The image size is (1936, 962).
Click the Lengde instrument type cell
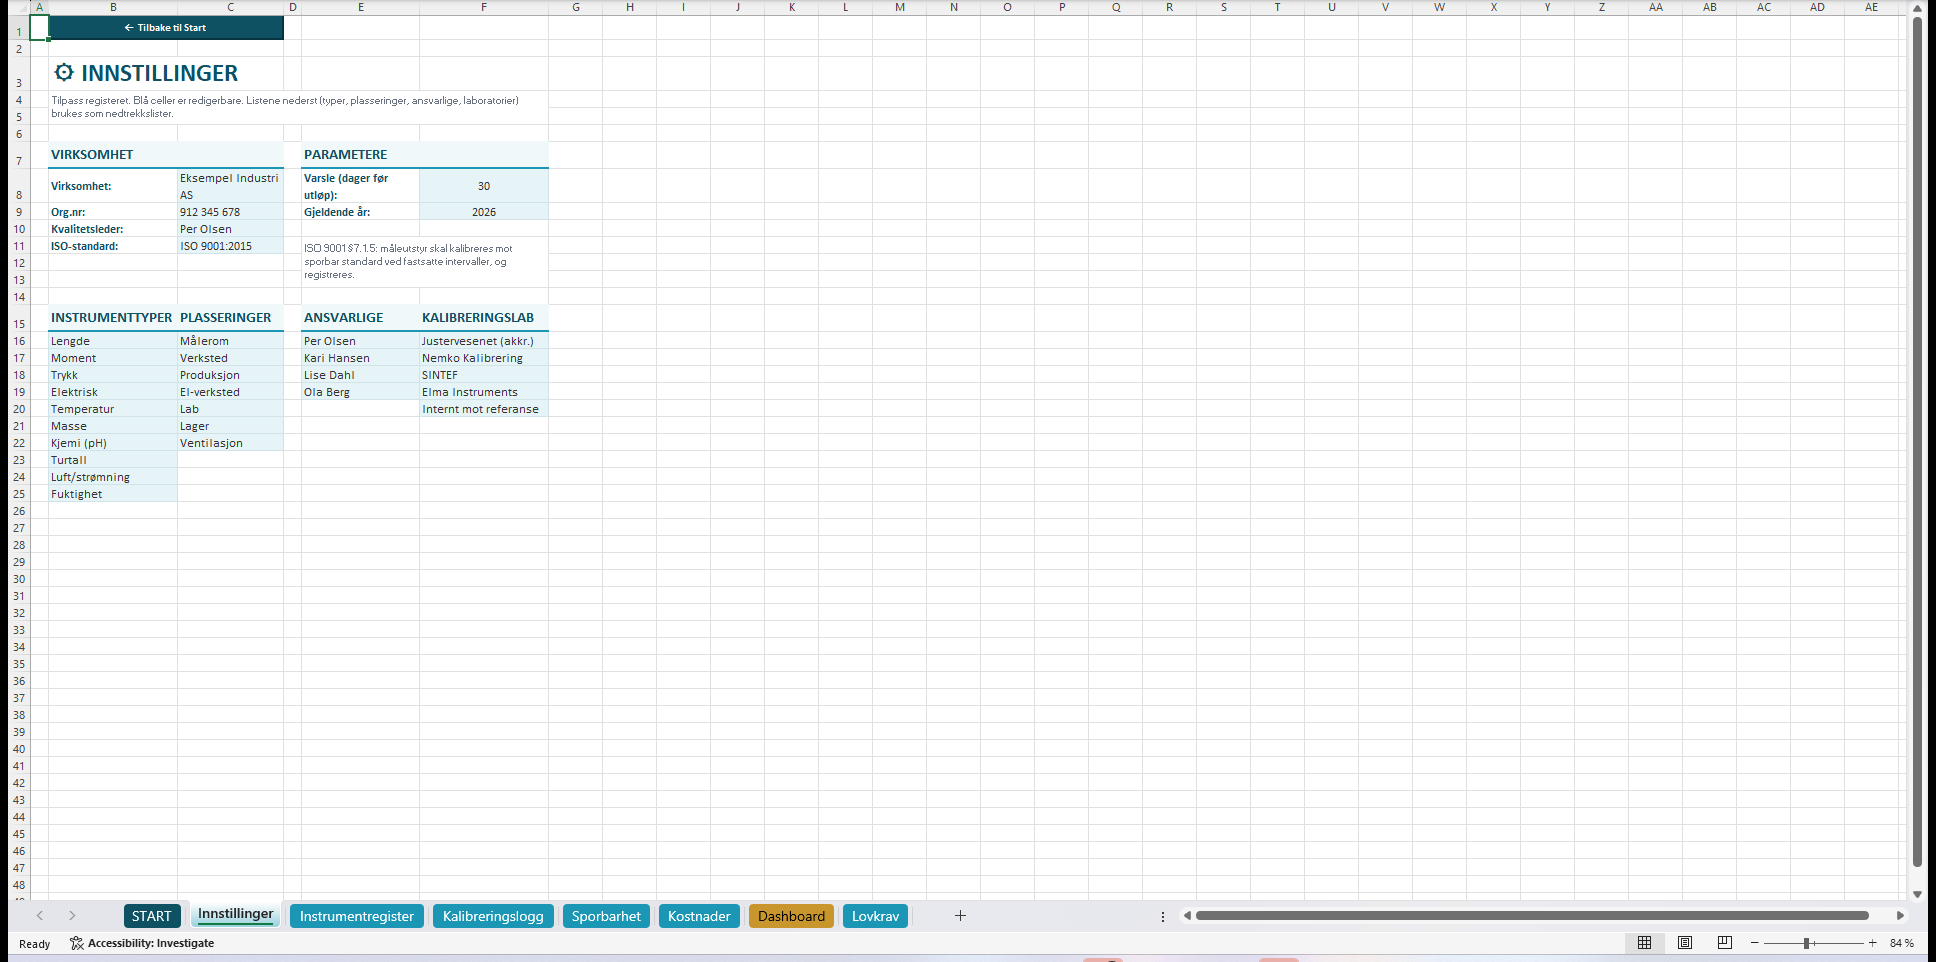pos(113,341)
